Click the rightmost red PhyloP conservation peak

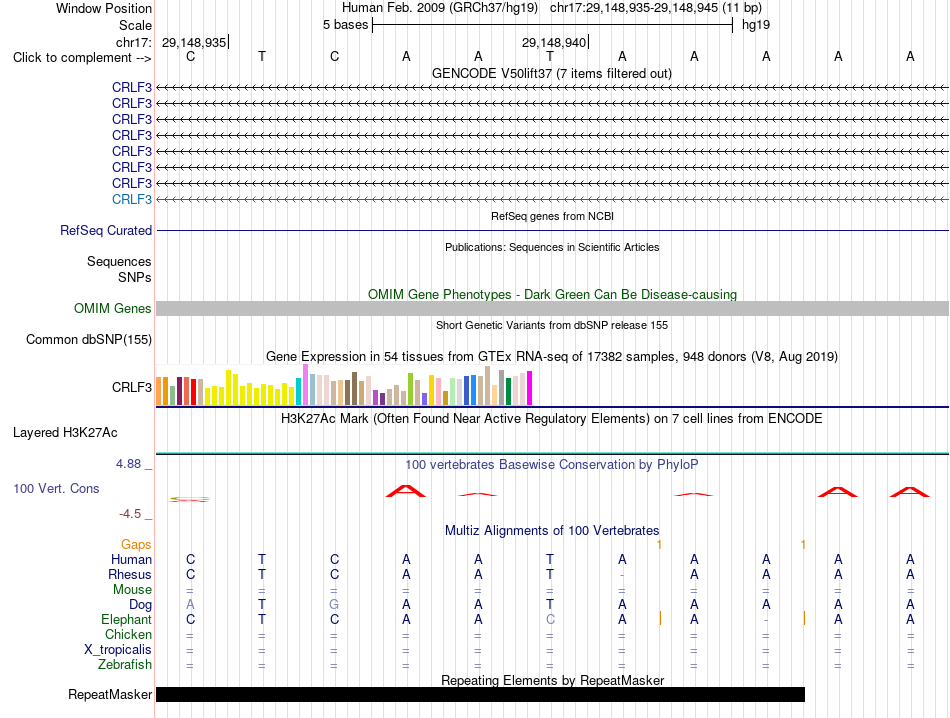(x=909, y=491)
